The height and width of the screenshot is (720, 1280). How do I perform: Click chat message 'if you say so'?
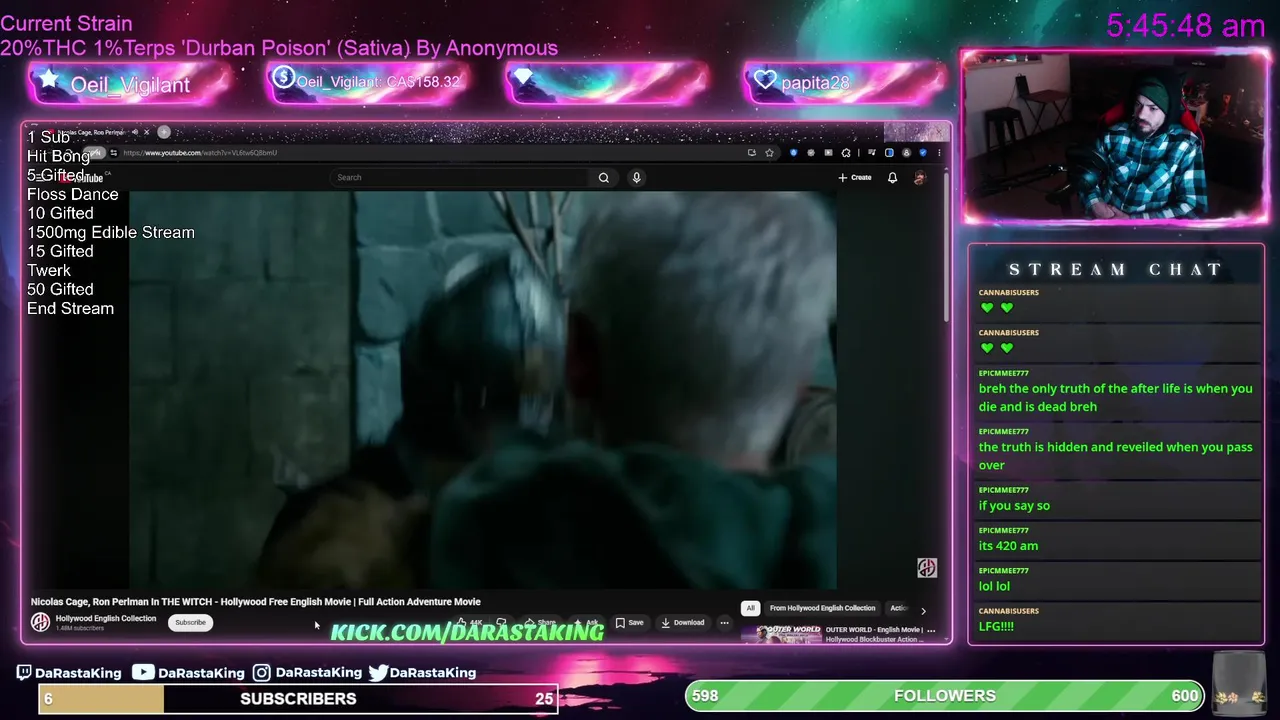[x=1014, y=506]
